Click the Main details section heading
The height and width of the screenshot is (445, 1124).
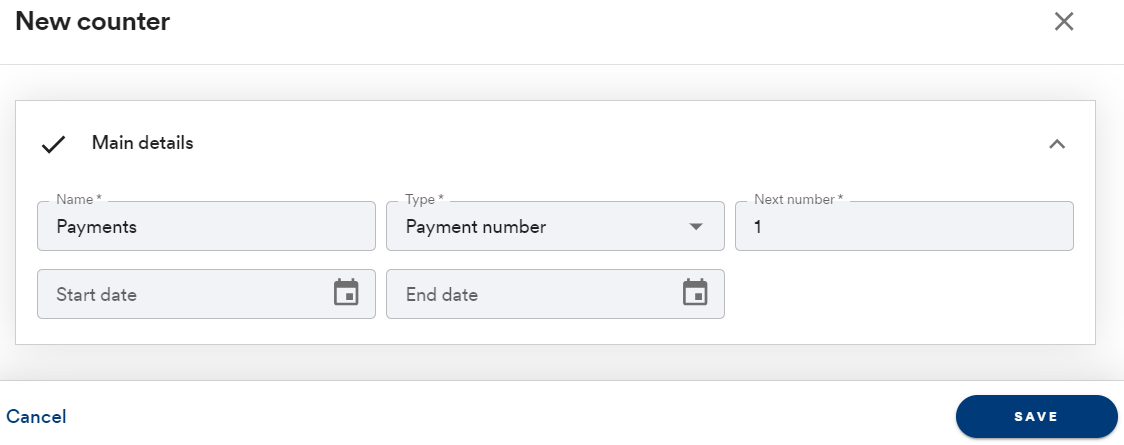[143, 143]
